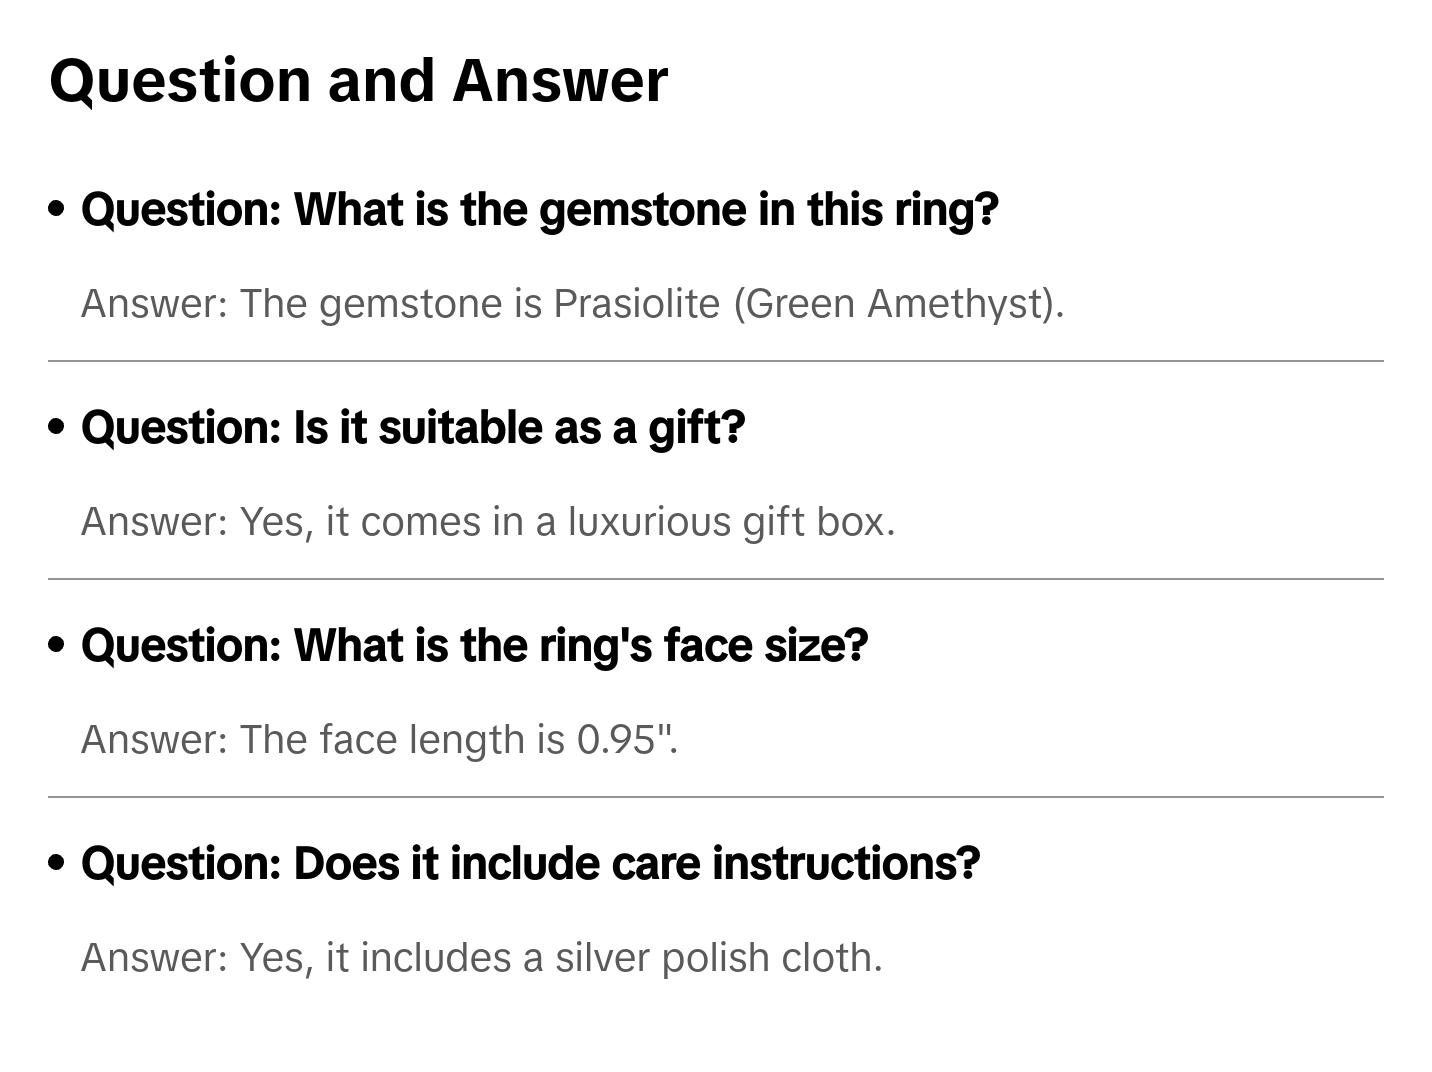Click the divider line below the face length answer
1432x1072 pixels.
point(715,797)
